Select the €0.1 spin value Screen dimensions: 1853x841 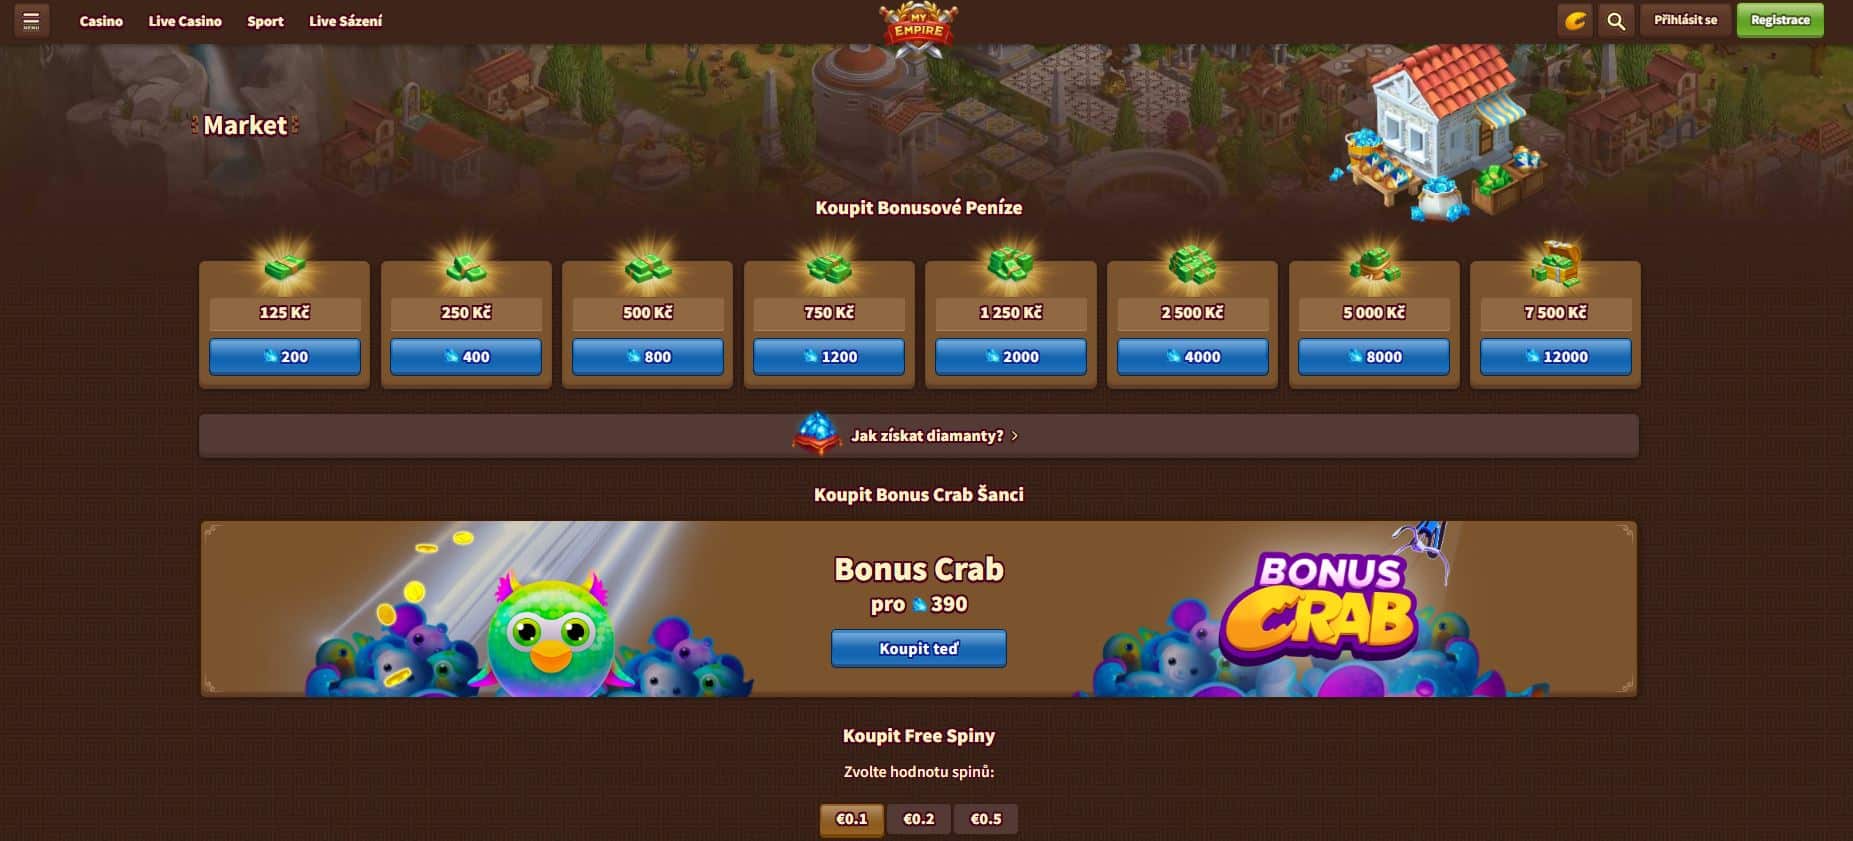[x=851, y=819]
